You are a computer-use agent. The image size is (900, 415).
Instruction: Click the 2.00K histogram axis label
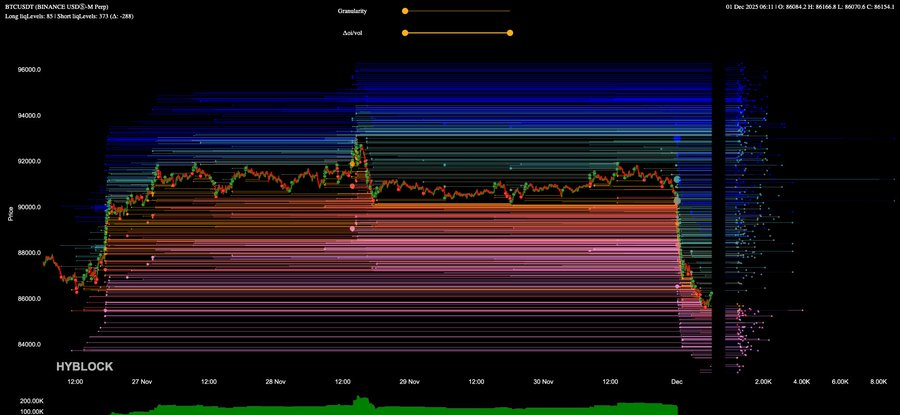coord(763,381)
